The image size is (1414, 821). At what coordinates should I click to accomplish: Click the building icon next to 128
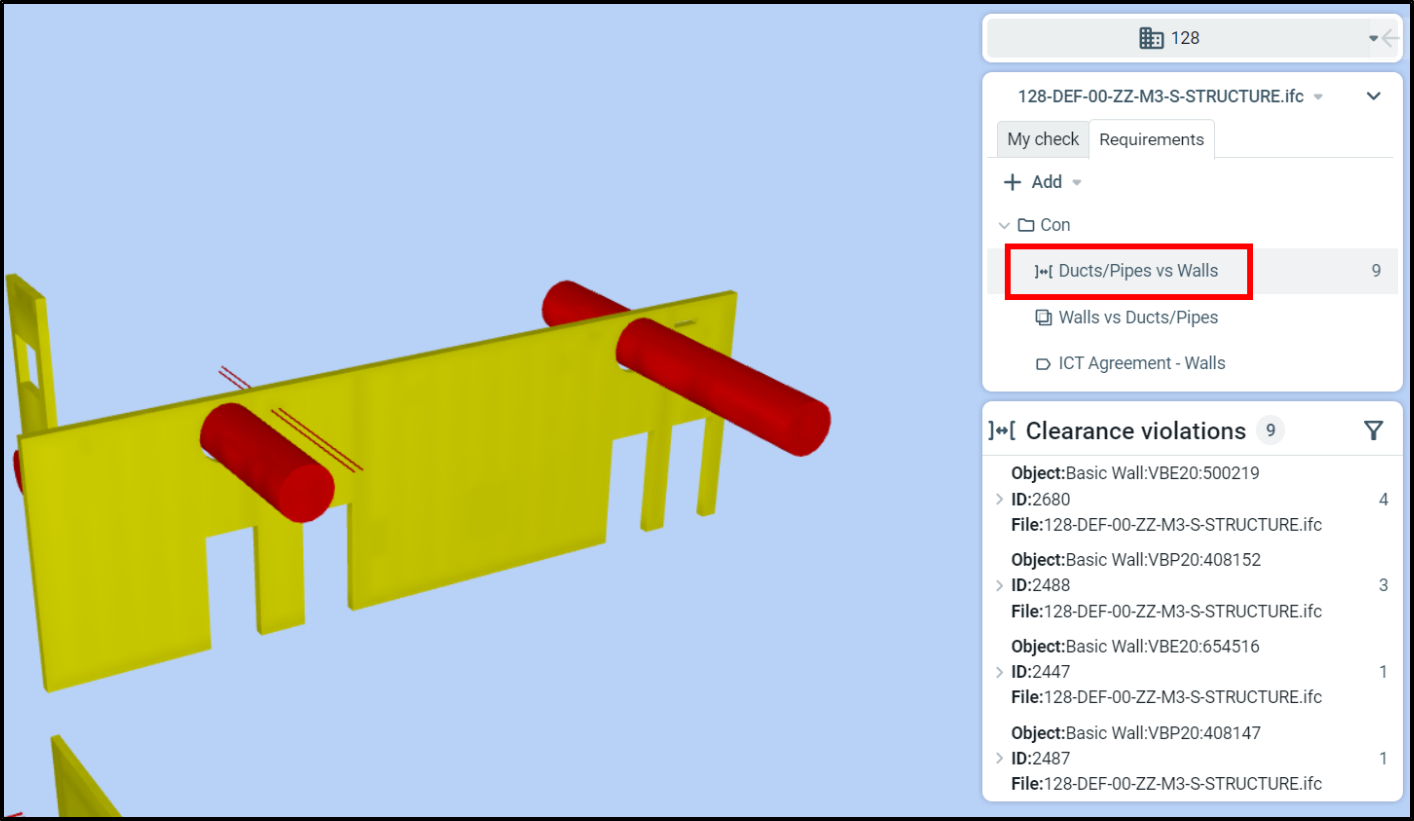(1151, 38)
